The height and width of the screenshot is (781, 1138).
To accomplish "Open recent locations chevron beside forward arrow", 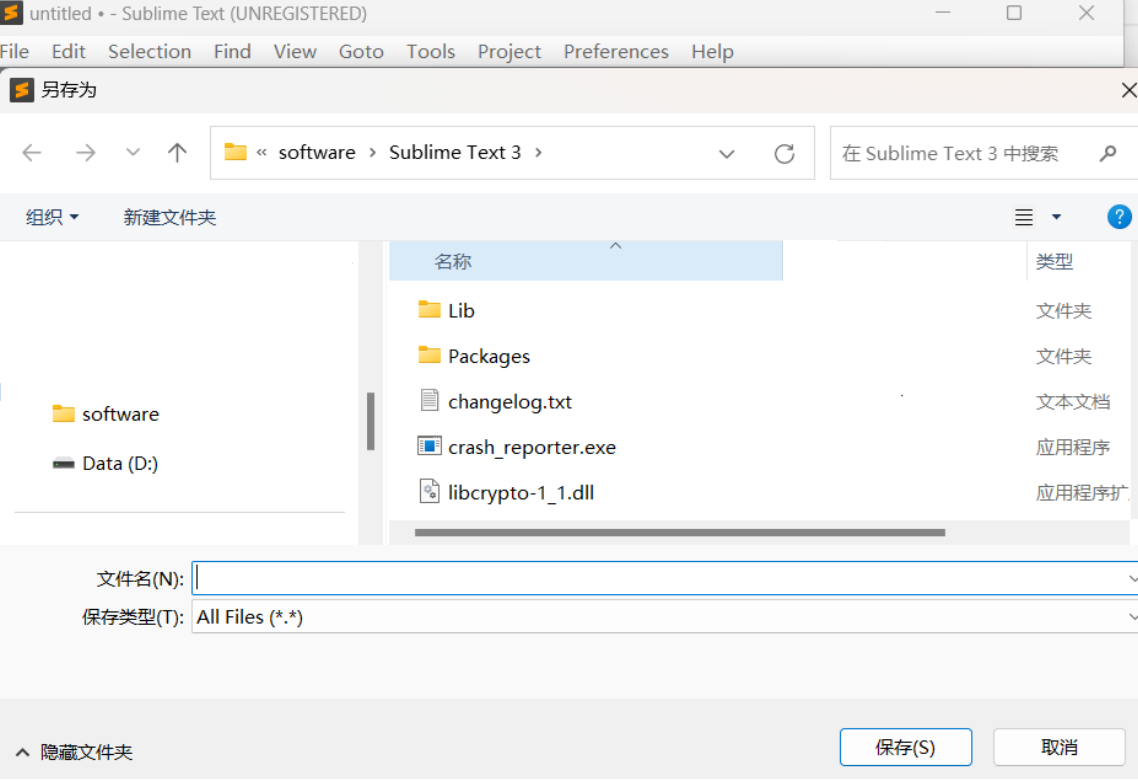I will pos(132,153).
